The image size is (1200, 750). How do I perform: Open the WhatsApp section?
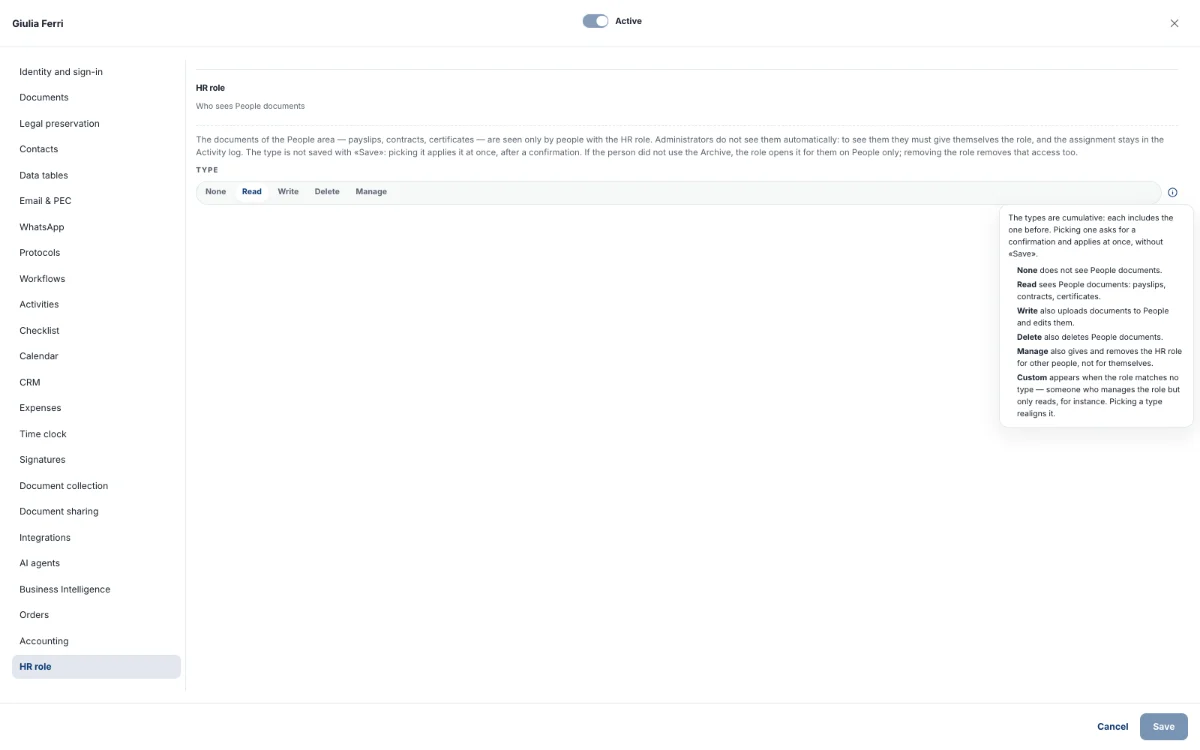[x=96, y=227]
